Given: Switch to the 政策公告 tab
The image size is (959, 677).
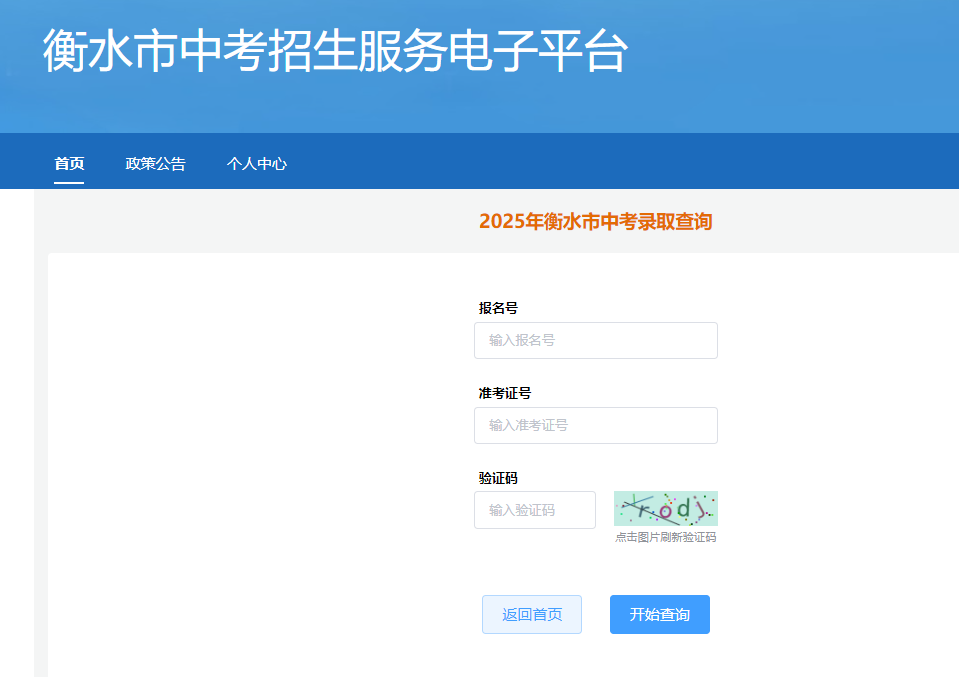Looking at the screenshot, I should click(155, 164).
